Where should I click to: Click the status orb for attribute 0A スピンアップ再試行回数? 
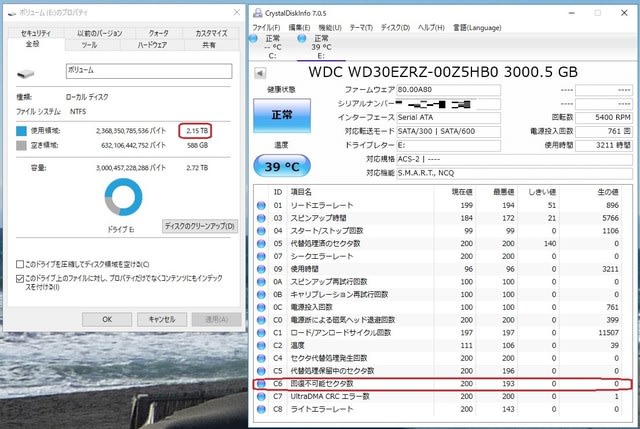261,282
